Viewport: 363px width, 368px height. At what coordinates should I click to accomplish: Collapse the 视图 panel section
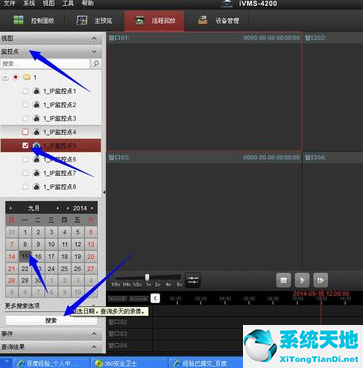(x=94, y=39)
